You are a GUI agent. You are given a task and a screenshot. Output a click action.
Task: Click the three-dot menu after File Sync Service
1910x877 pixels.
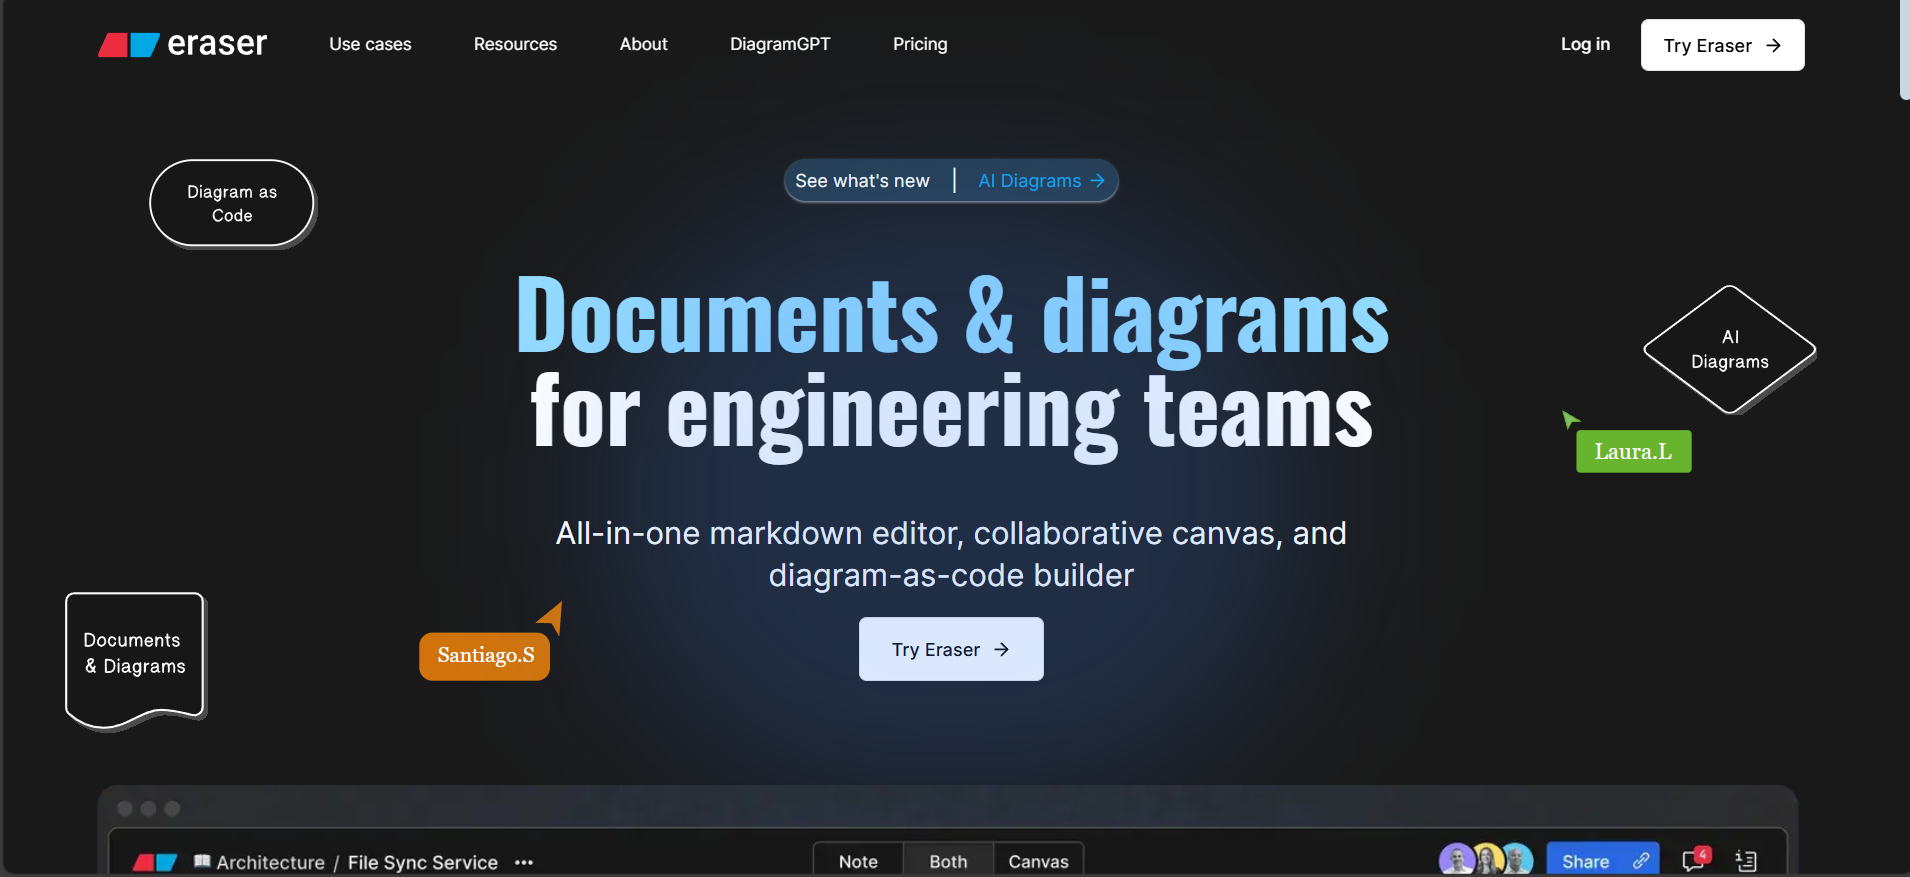click(524, 862)
